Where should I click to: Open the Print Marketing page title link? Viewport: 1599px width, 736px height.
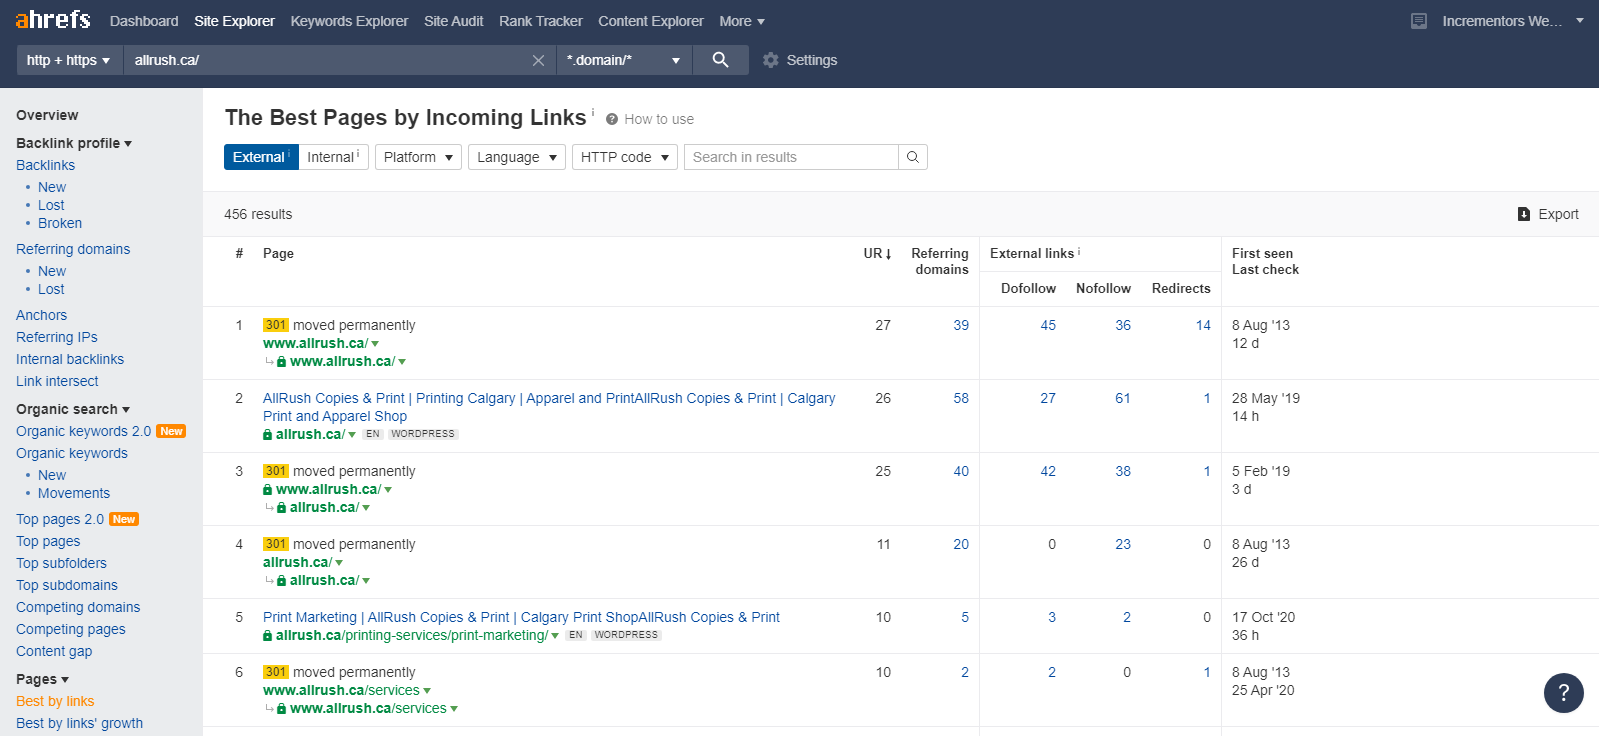click(521, 617)
